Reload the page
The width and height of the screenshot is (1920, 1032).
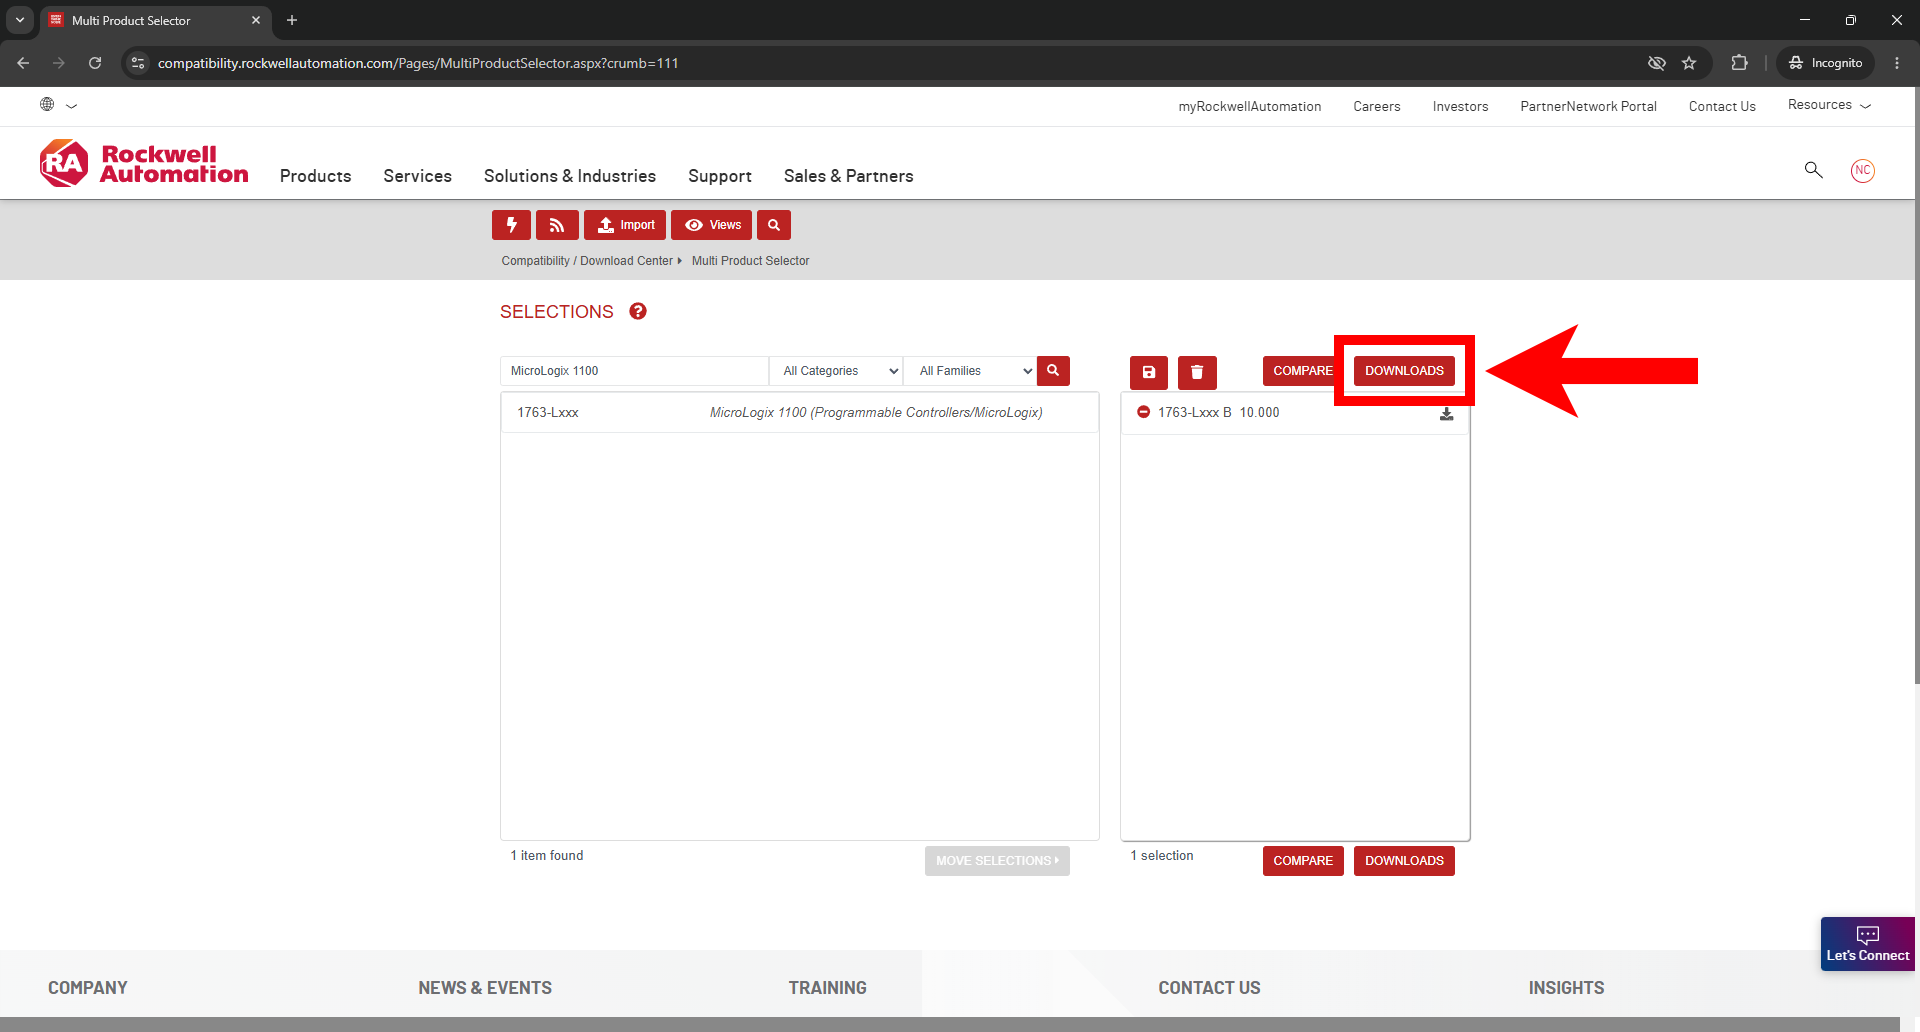pos(95,63)
